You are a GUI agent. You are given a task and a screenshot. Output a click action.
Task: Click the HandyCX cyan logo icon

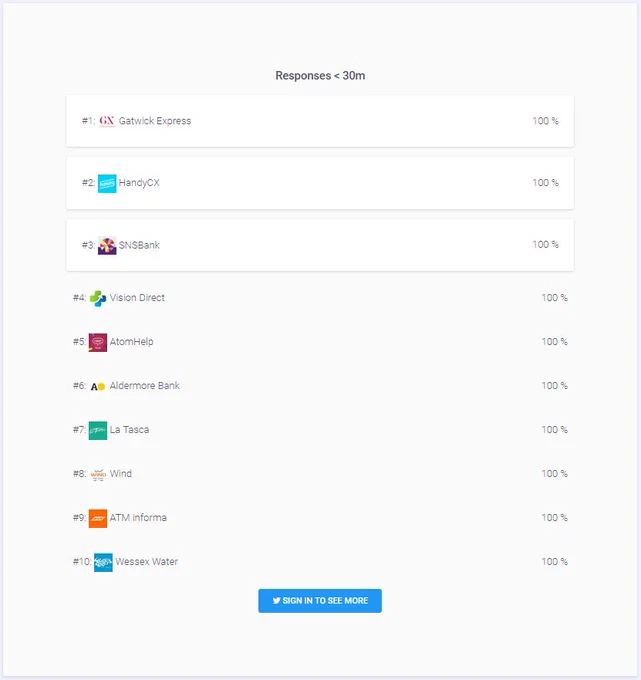point(107,183)
